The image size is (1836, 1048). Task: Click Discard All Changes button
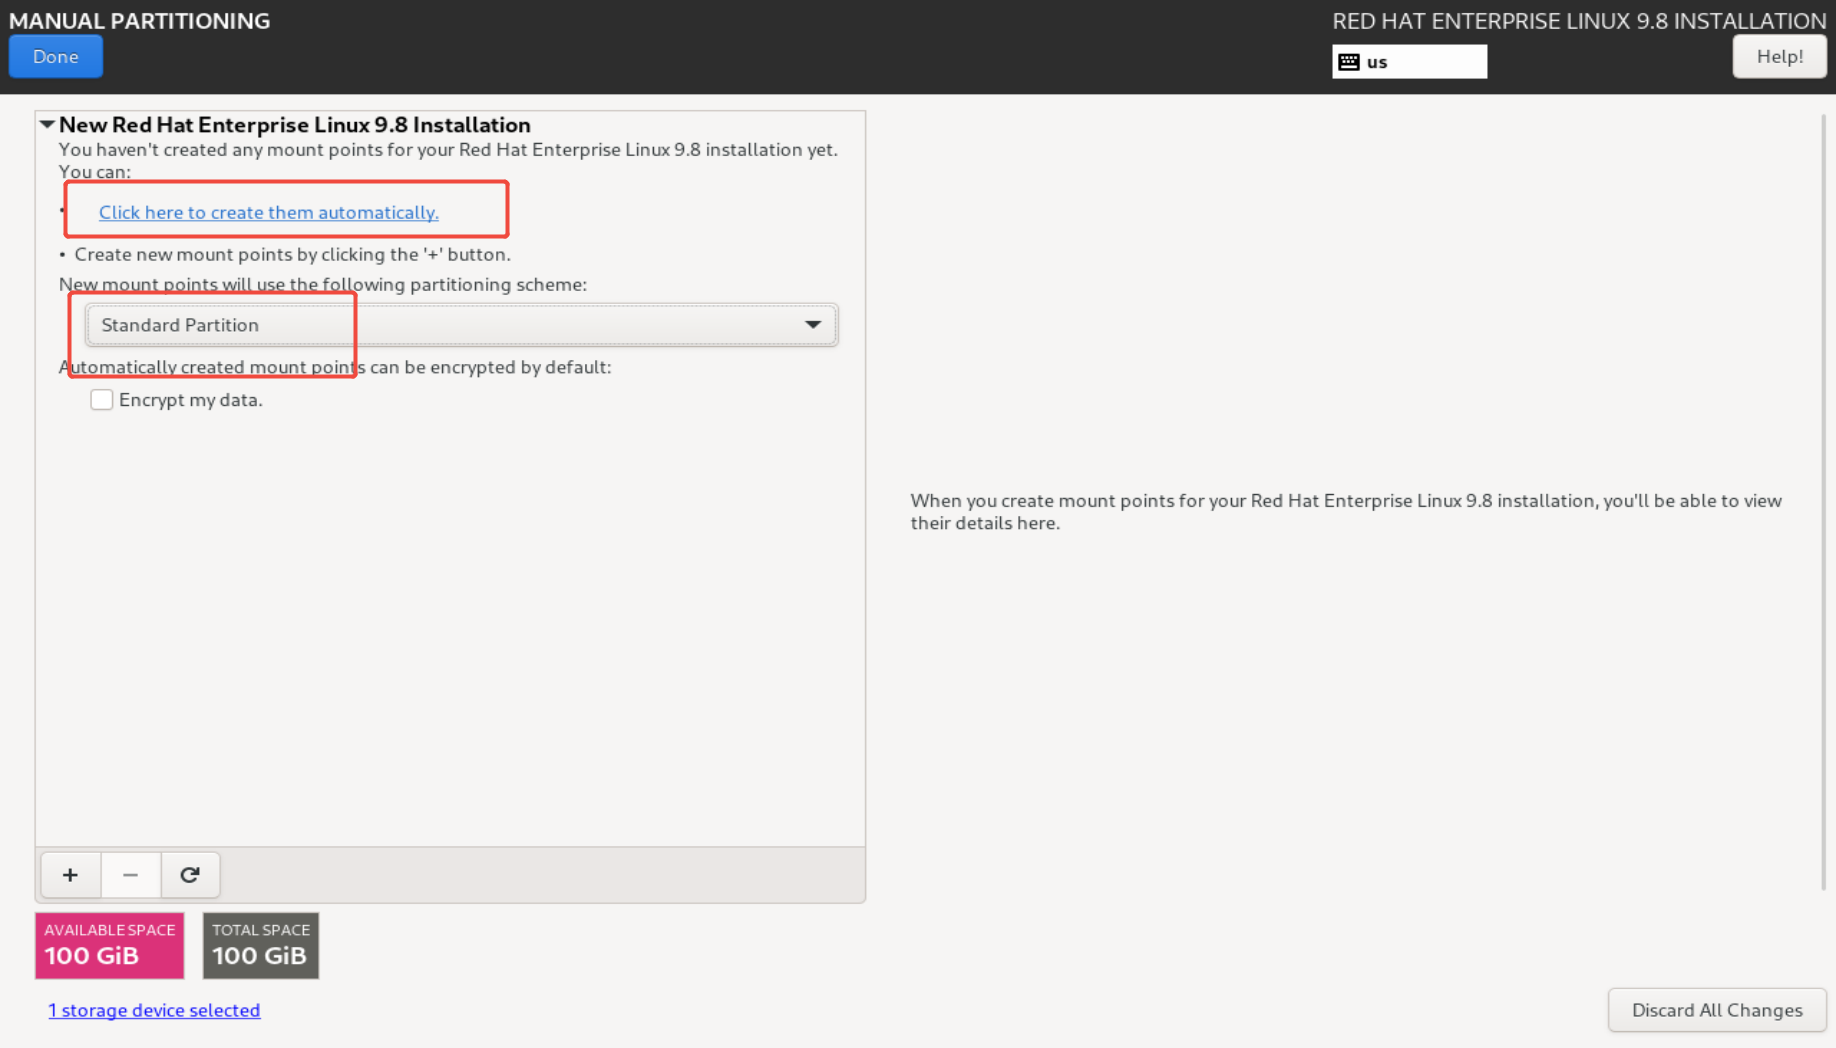tap(1717, 1010)
